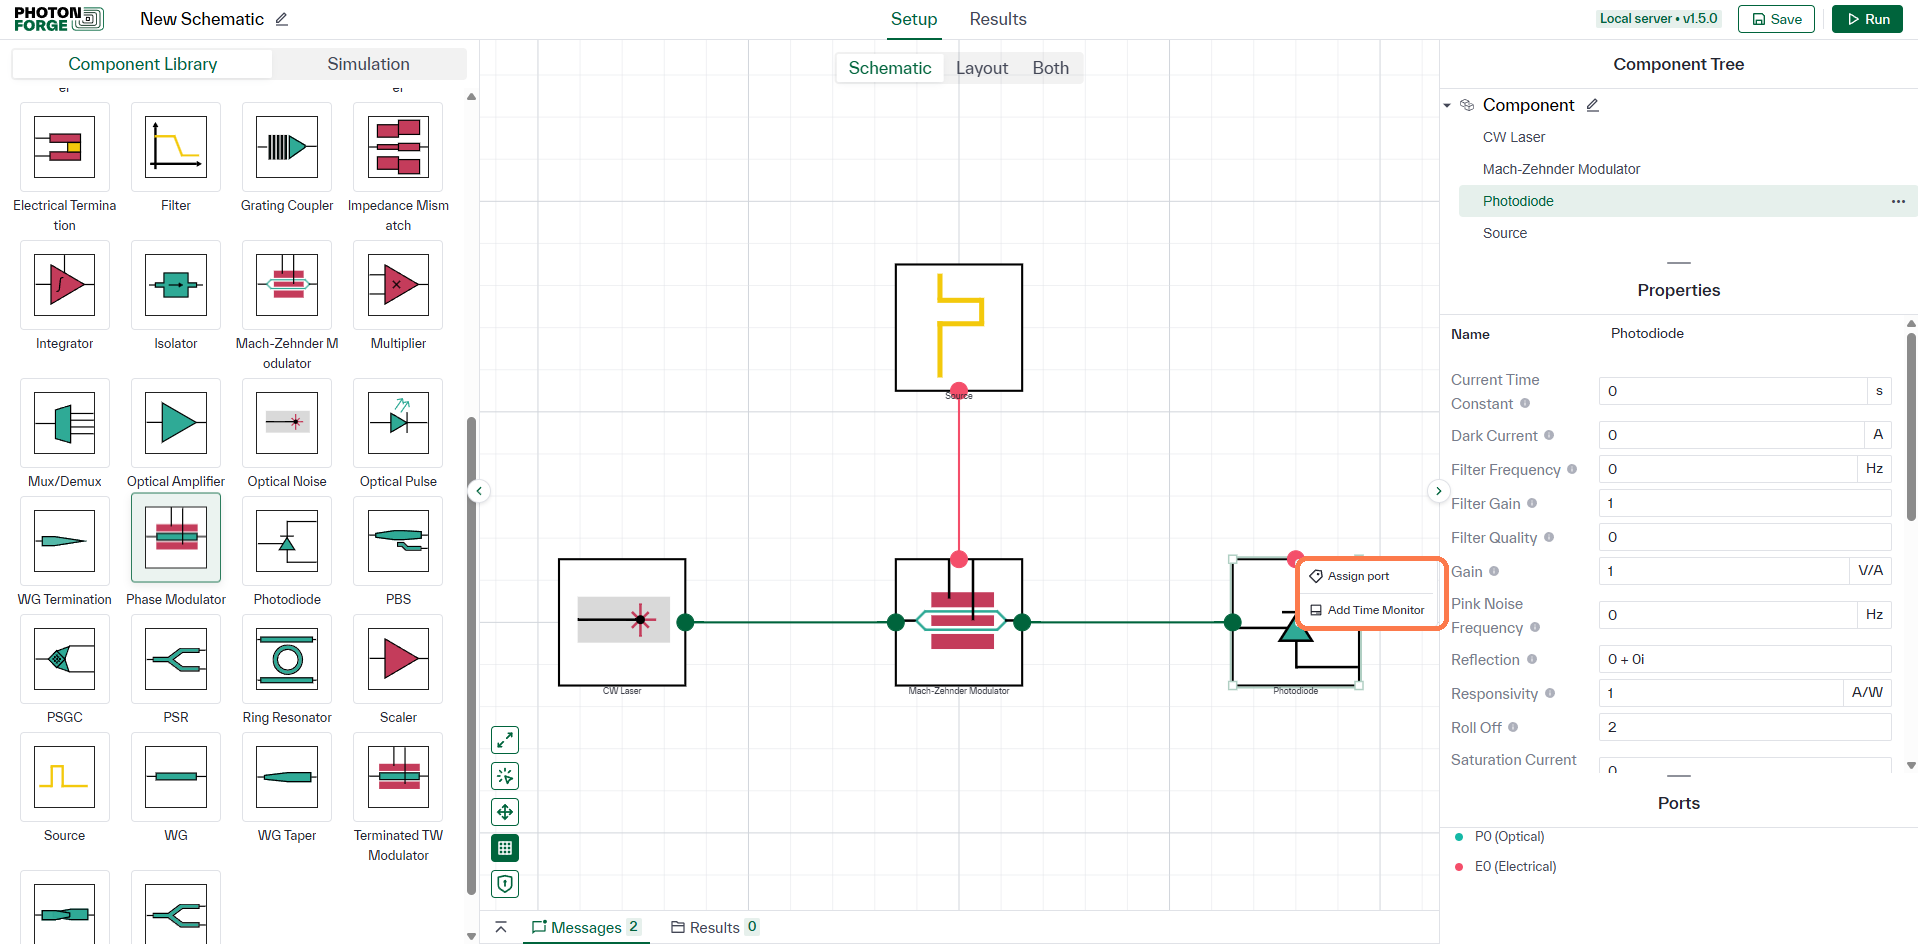Viewport: 1918px width, 944px height.
Task: Pick the Grating Coupler component
Action: [287, 147]
